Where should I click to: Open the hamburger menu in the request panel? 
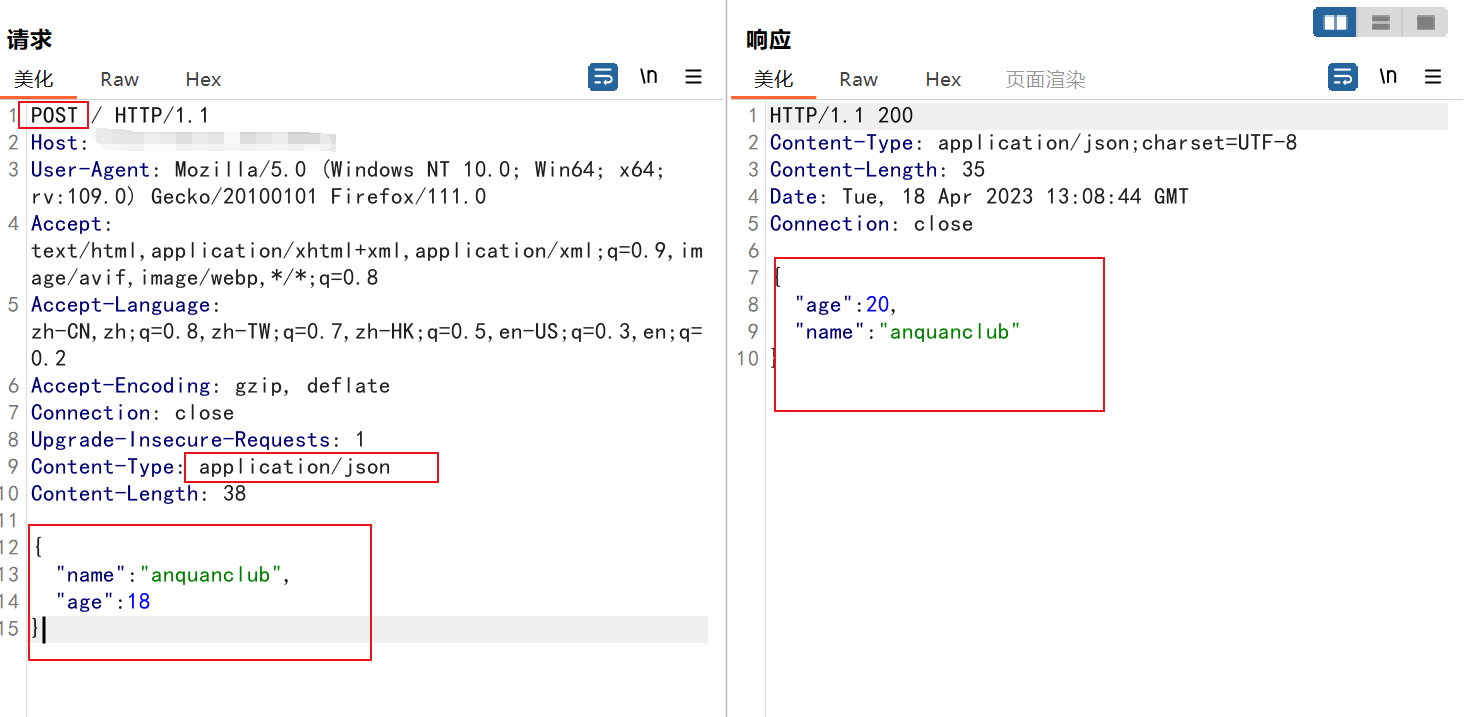pos(693,76)
